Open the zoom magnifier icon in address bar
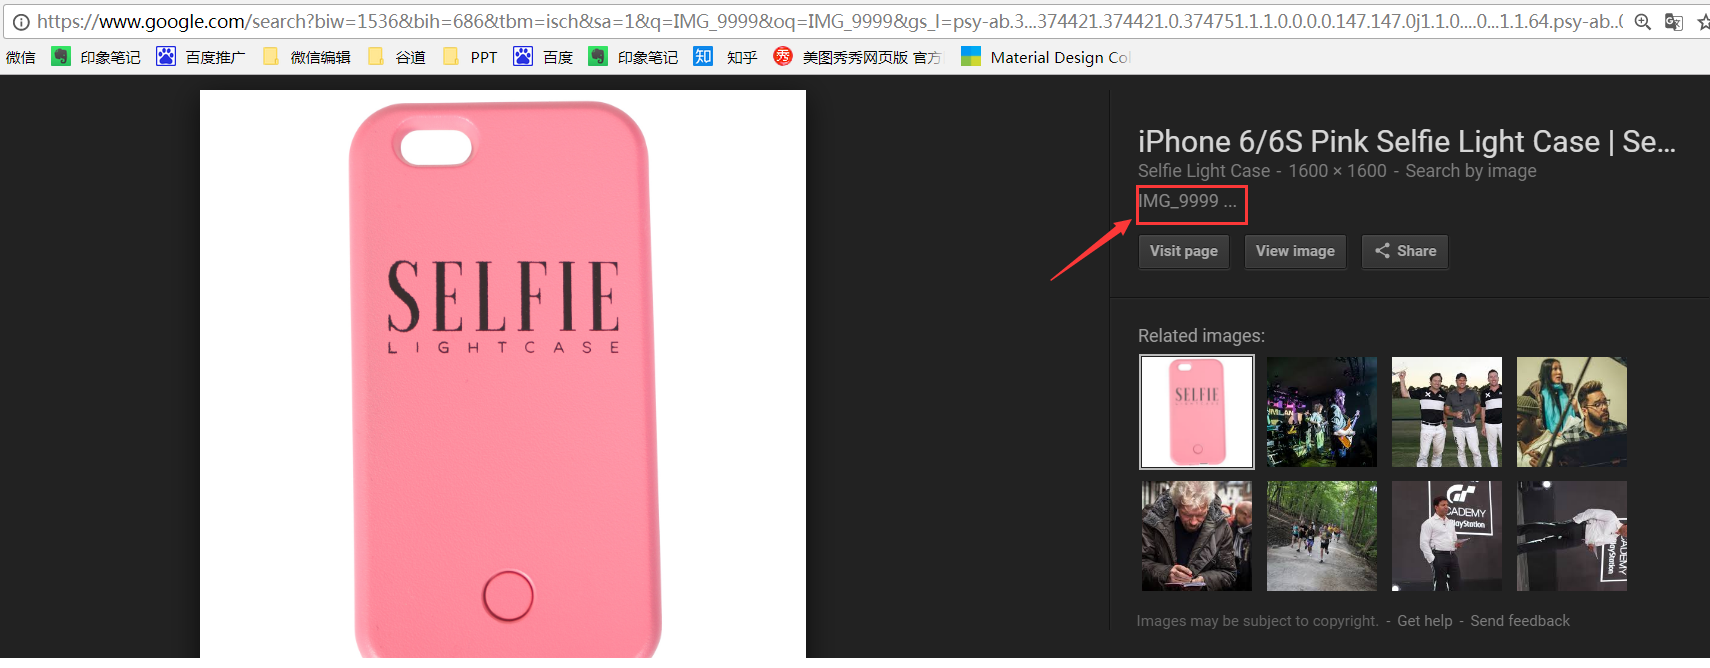This screenshot has width=1710, height=668. click(x=1642, y=22)
